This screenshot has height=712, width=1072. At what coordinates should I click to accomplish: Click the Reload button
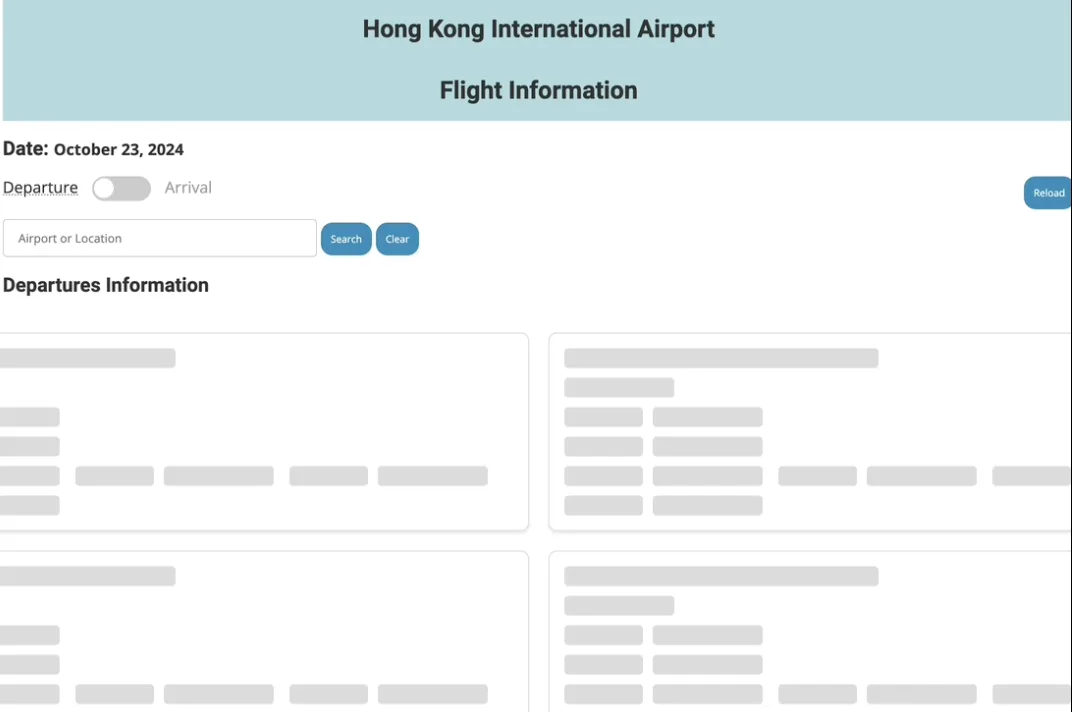click(1047, 193)
